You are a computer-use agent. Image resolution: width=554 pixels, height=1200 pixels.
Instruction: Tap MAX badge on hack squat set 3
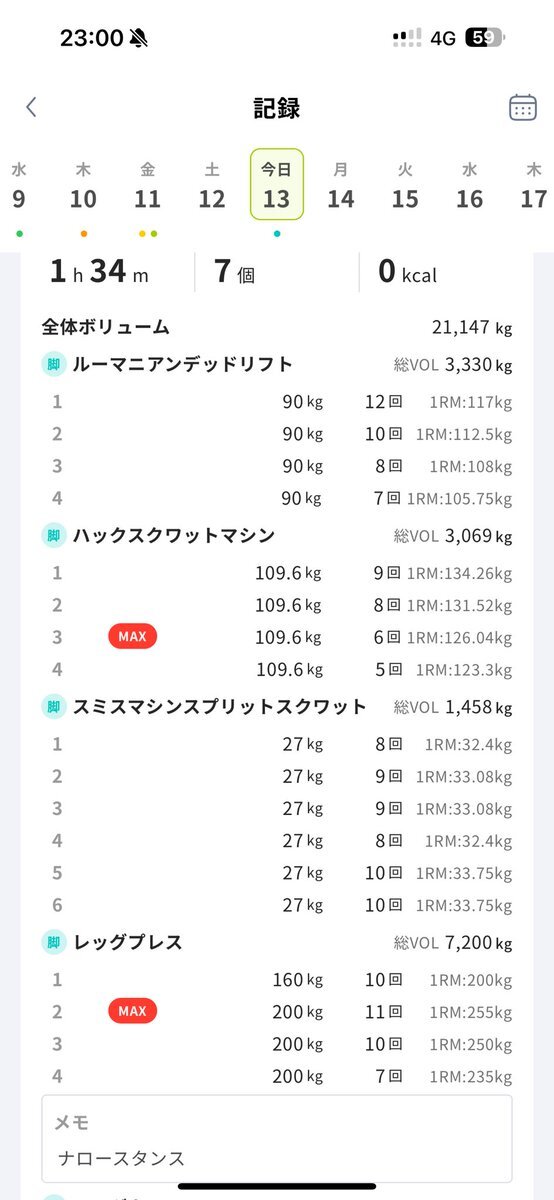click(132, 637)
